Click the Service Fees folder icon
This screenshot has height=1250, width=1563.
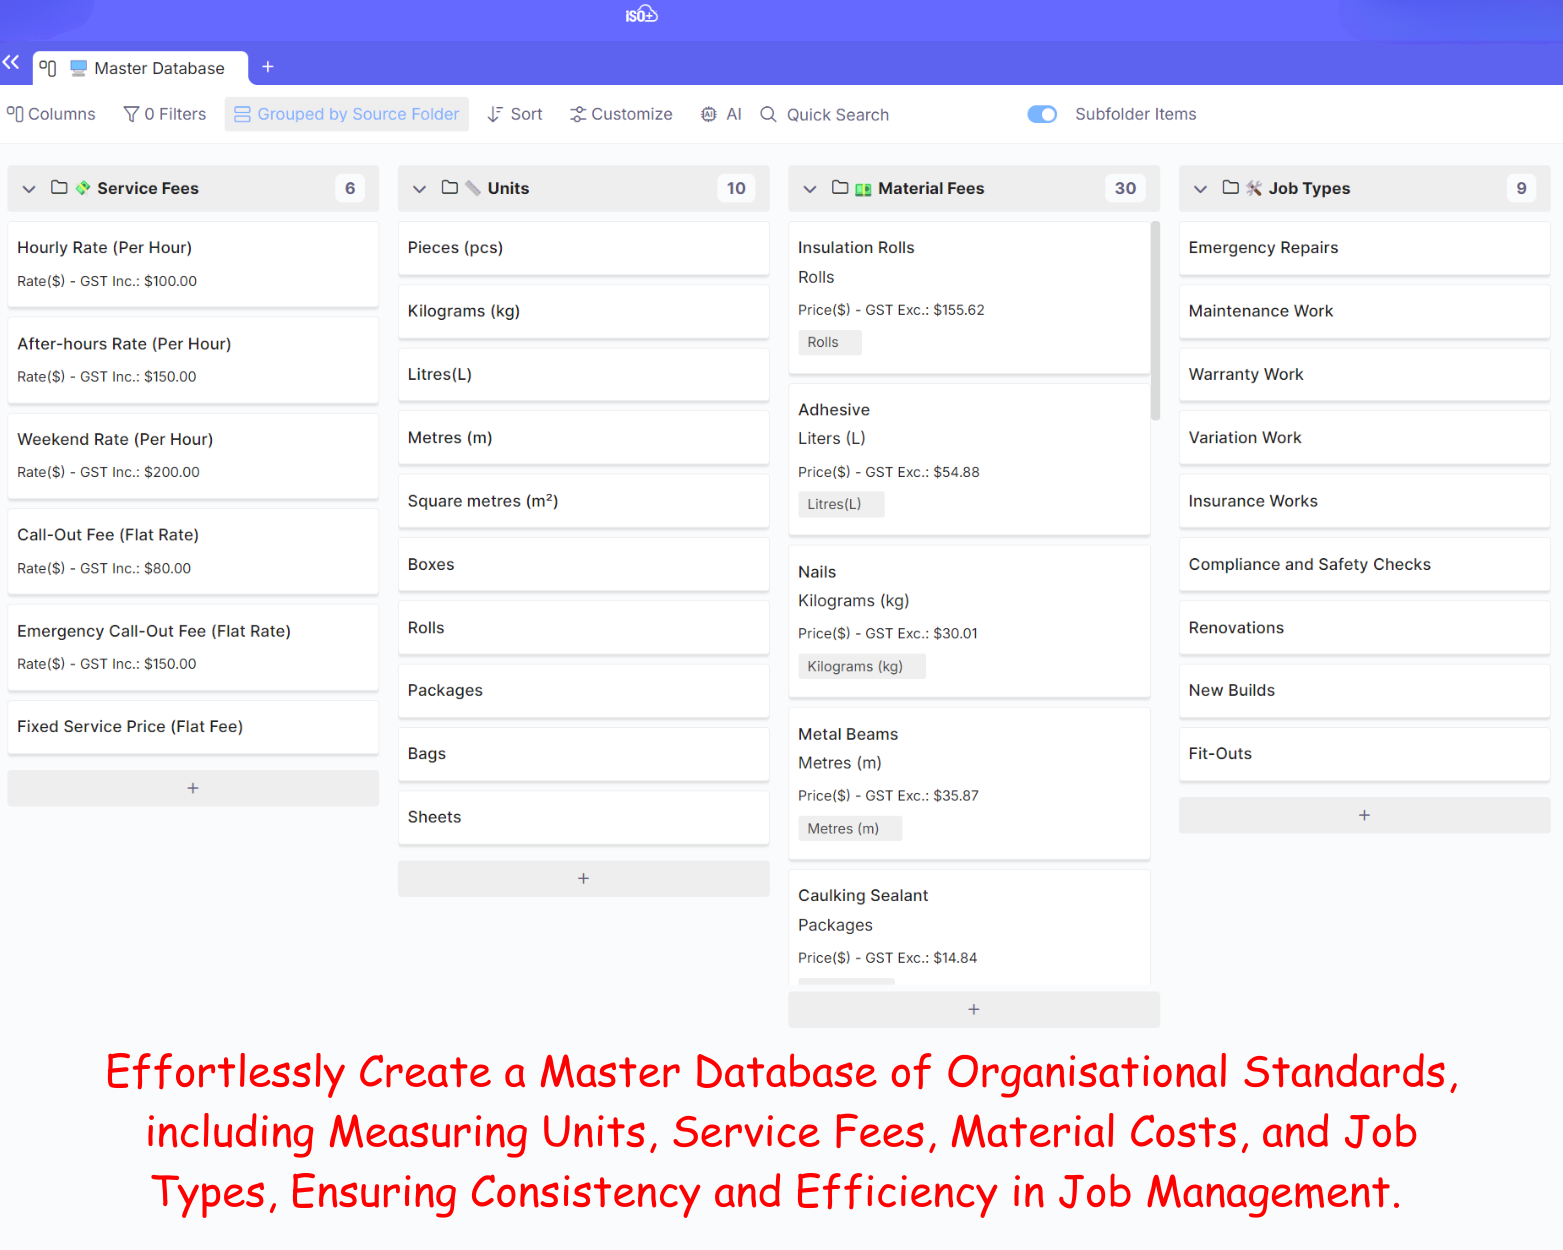pos(59,188)
